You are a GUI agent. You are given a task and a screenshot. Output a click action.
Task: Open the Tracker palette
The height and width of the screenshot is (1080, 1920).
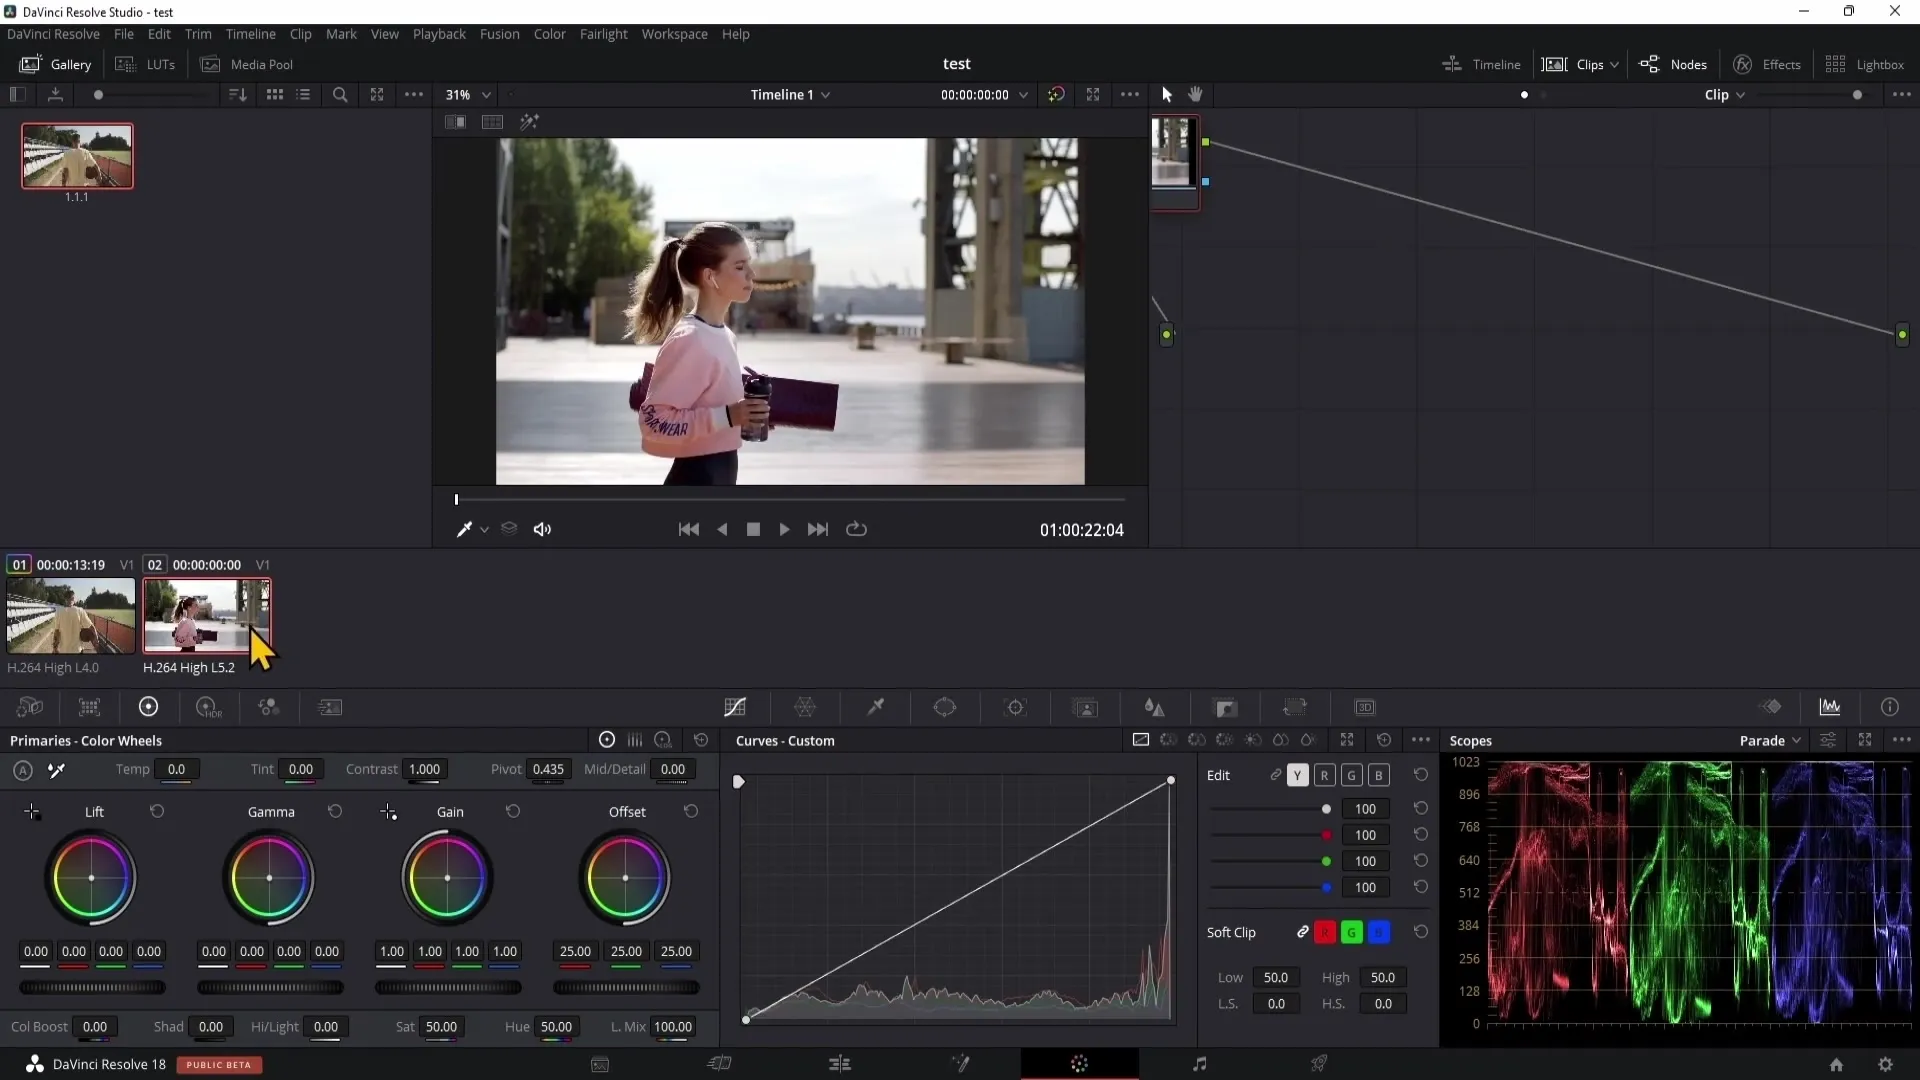[x=1015, y=707]
